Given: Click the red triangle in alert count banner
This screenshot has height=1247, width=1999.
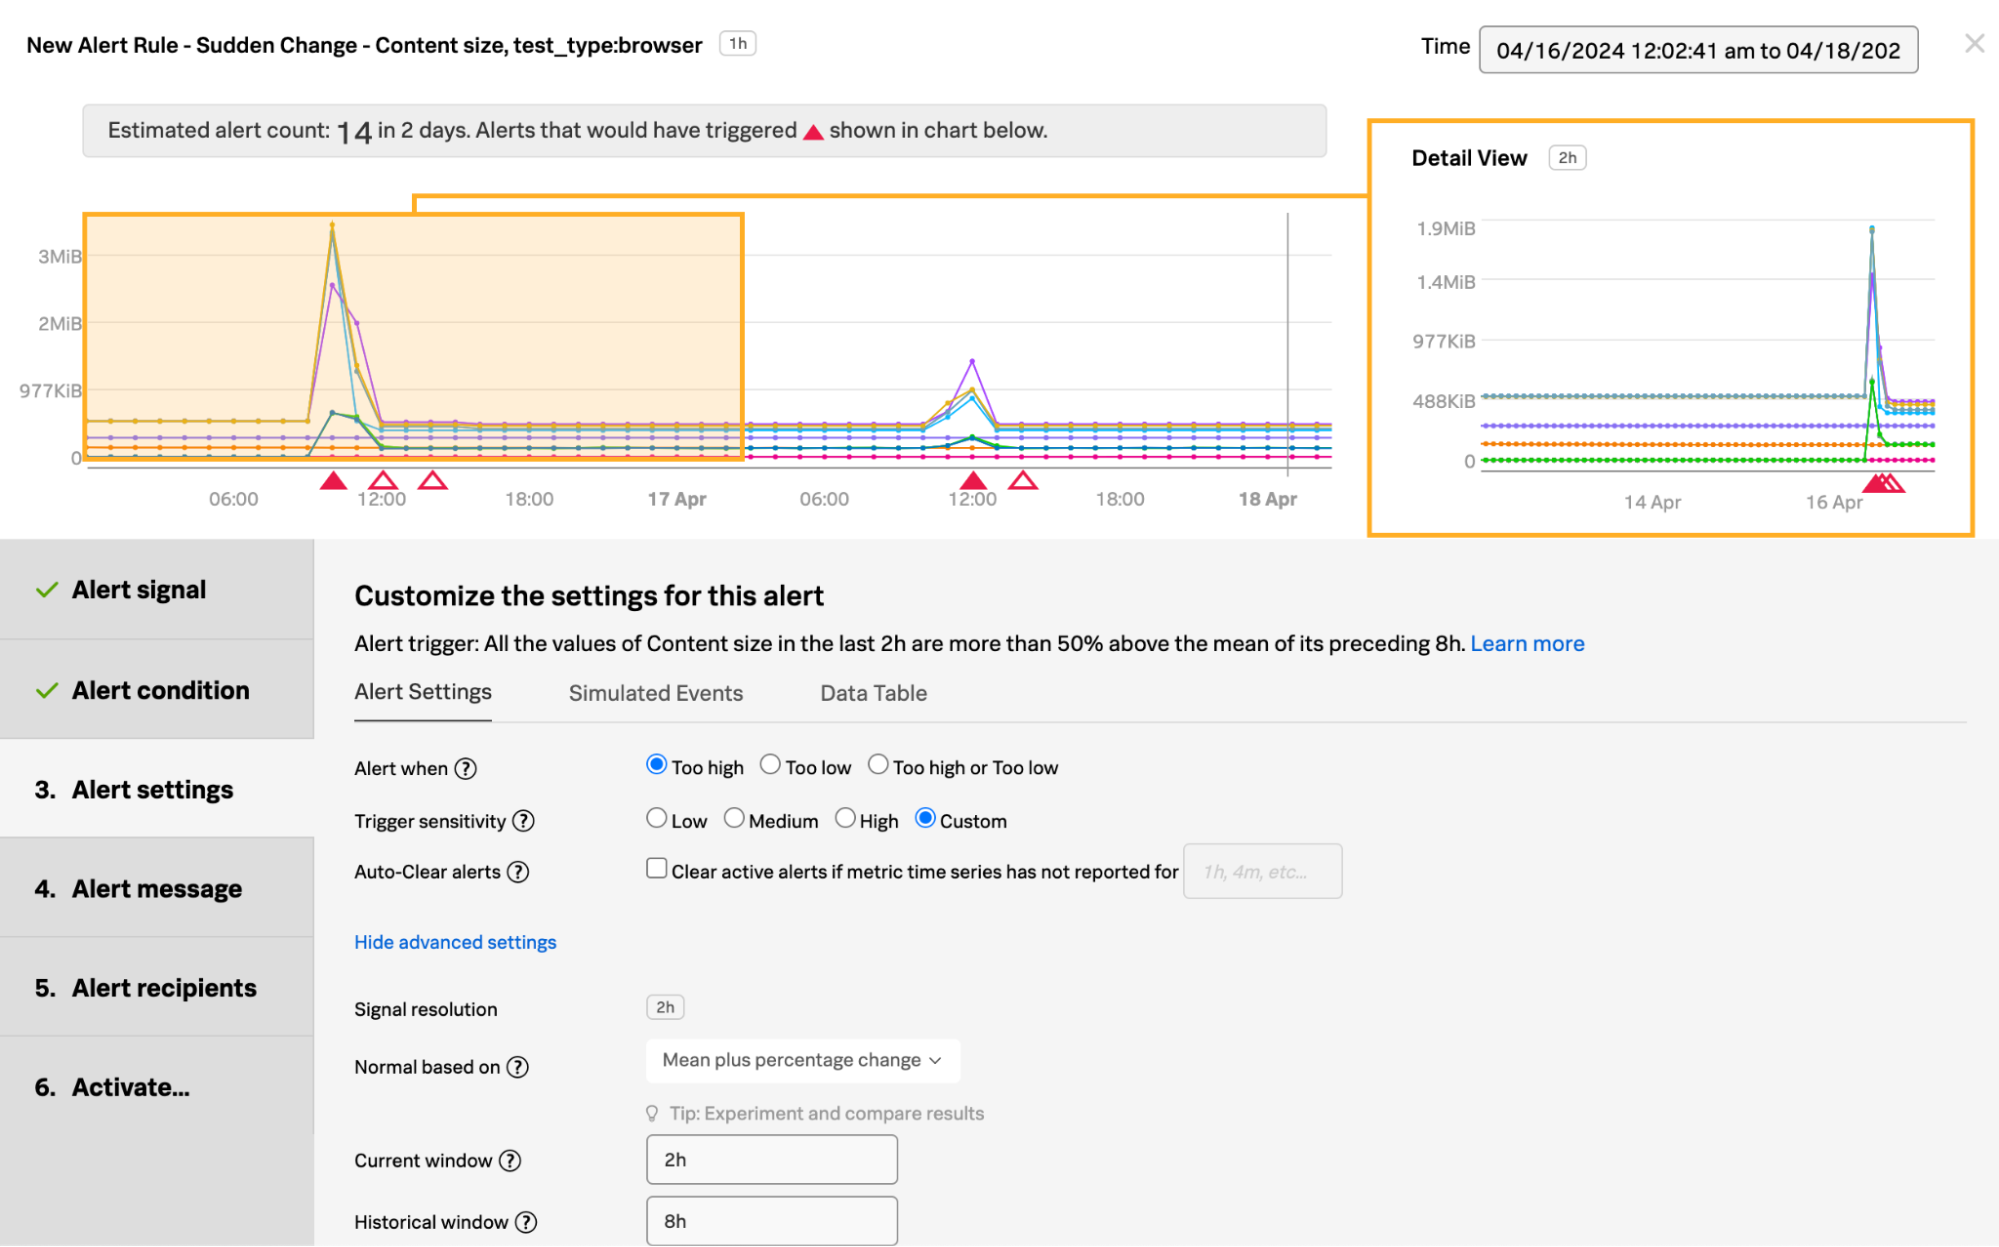Looking at the screenshot, I should tap(813, 132).
